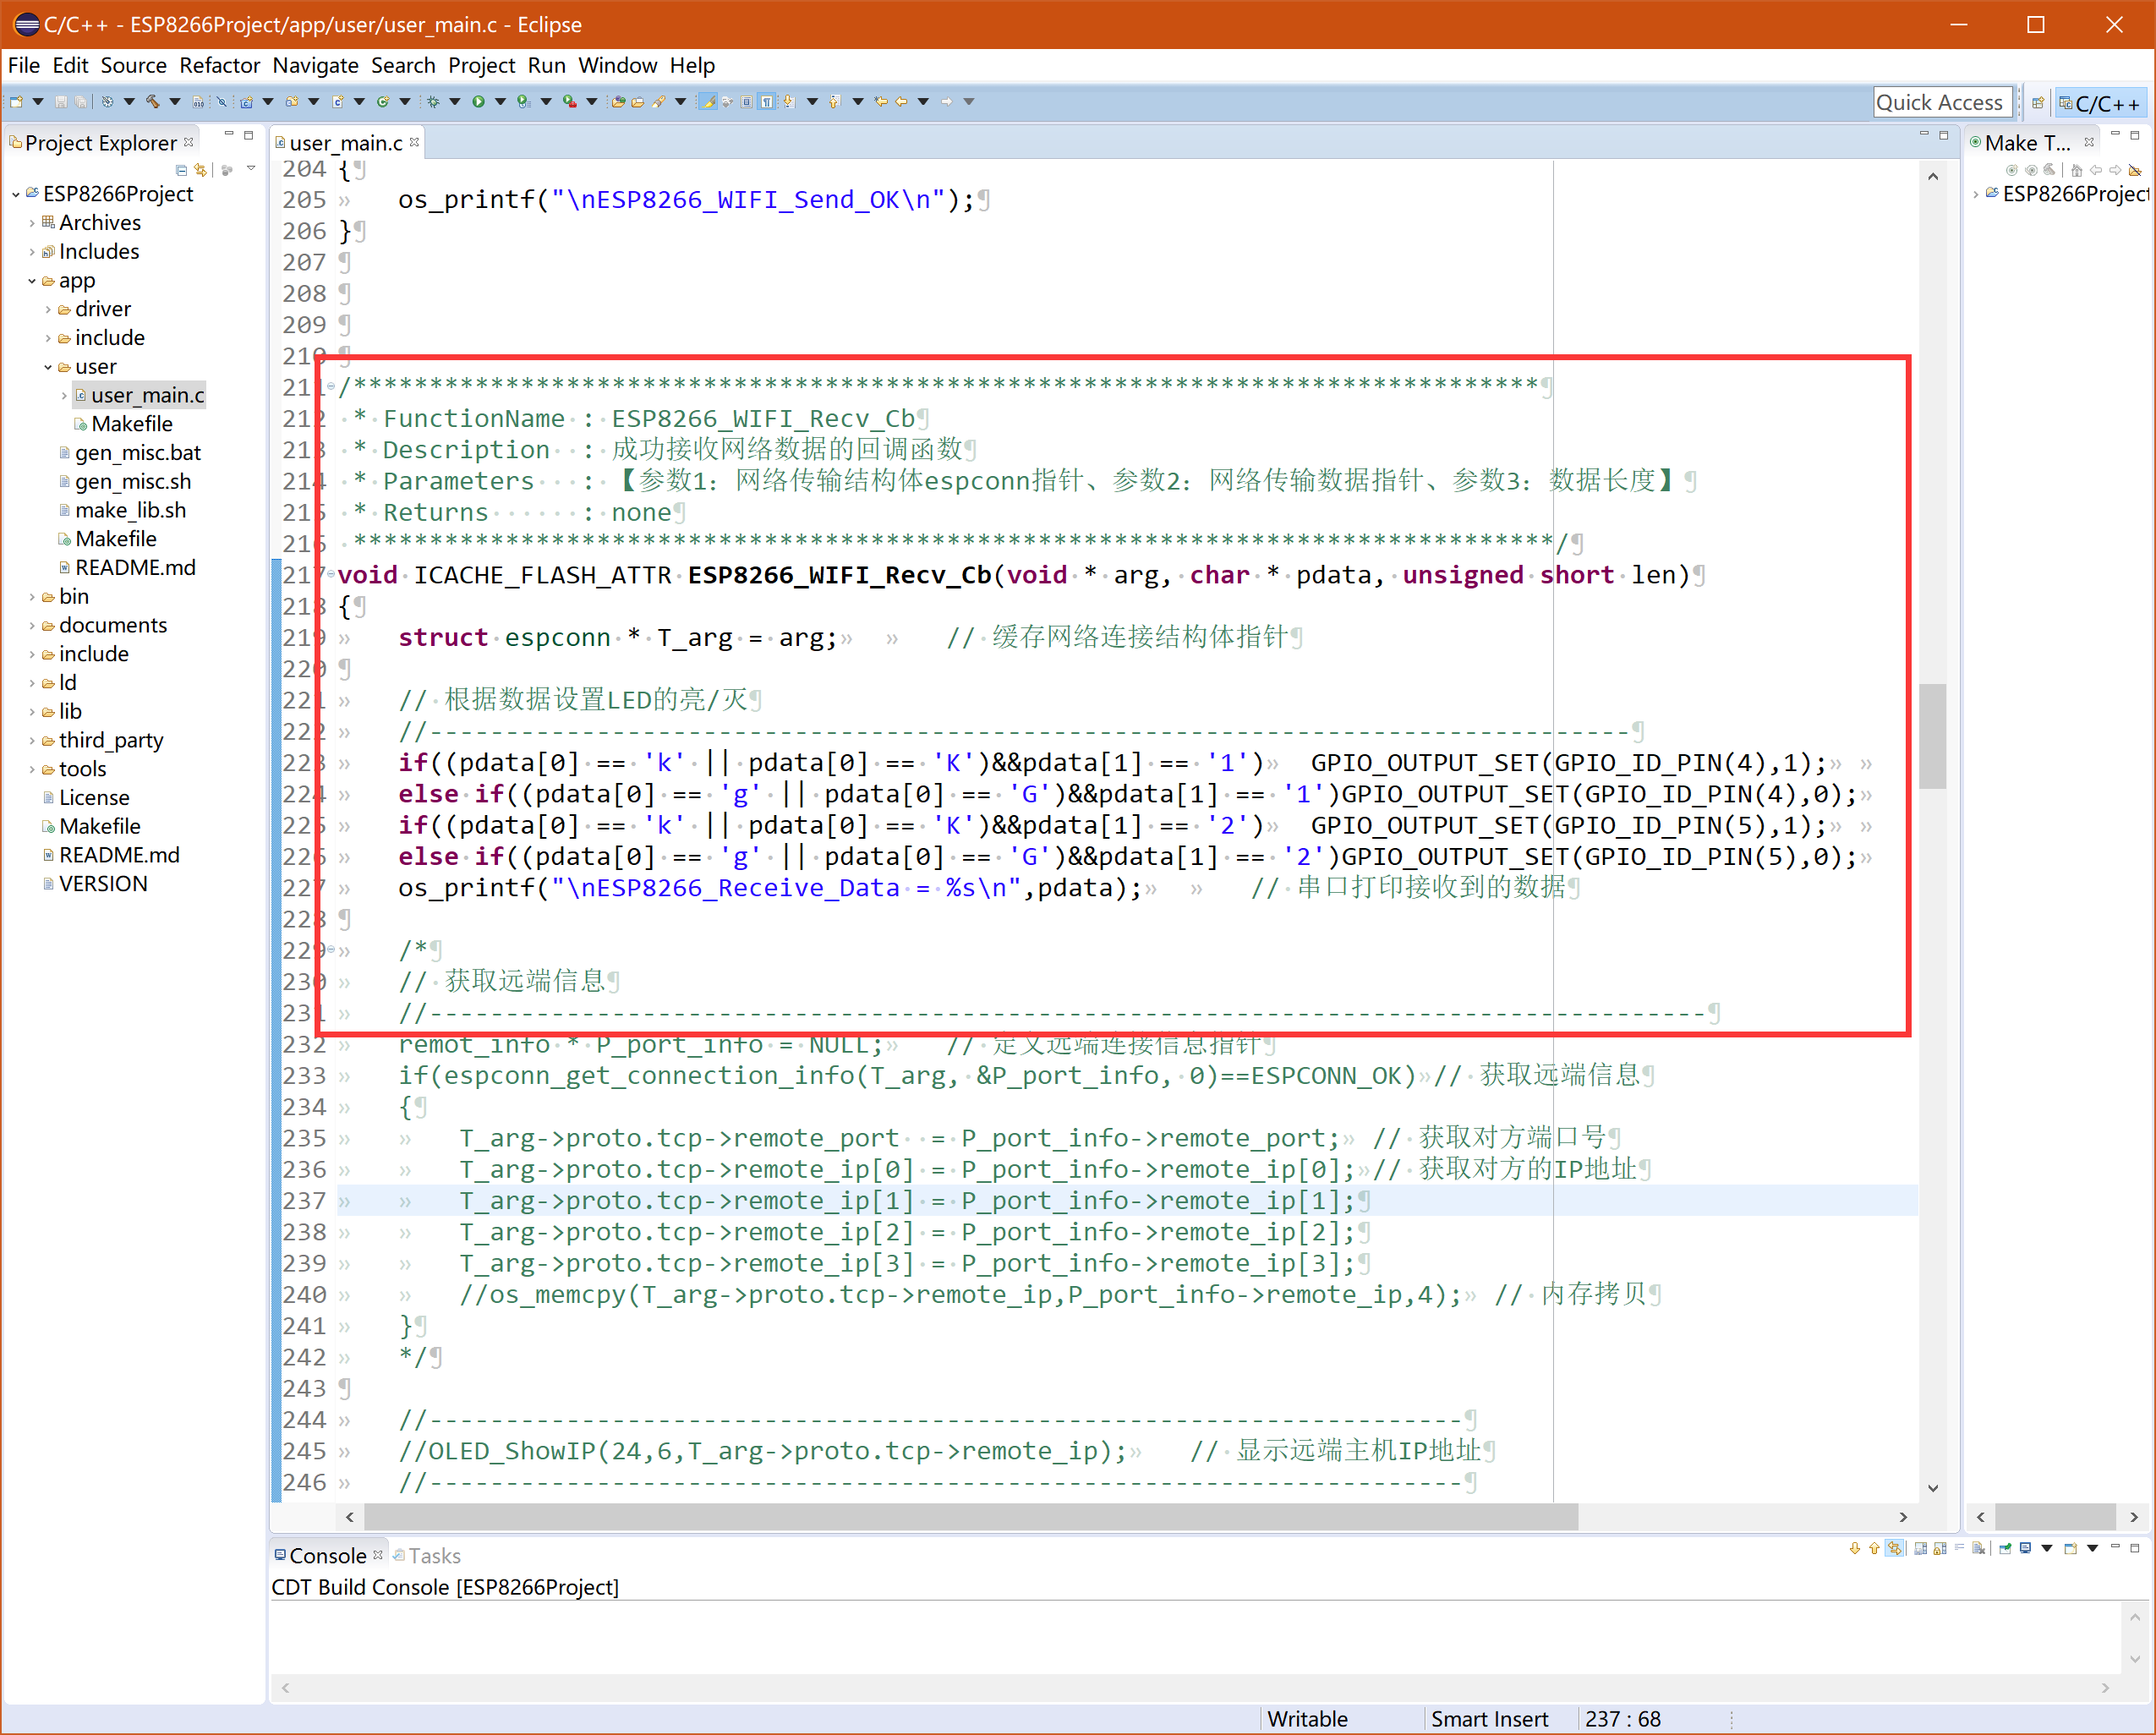Select the C/C++ perspective button

(x=2099, y=102)
